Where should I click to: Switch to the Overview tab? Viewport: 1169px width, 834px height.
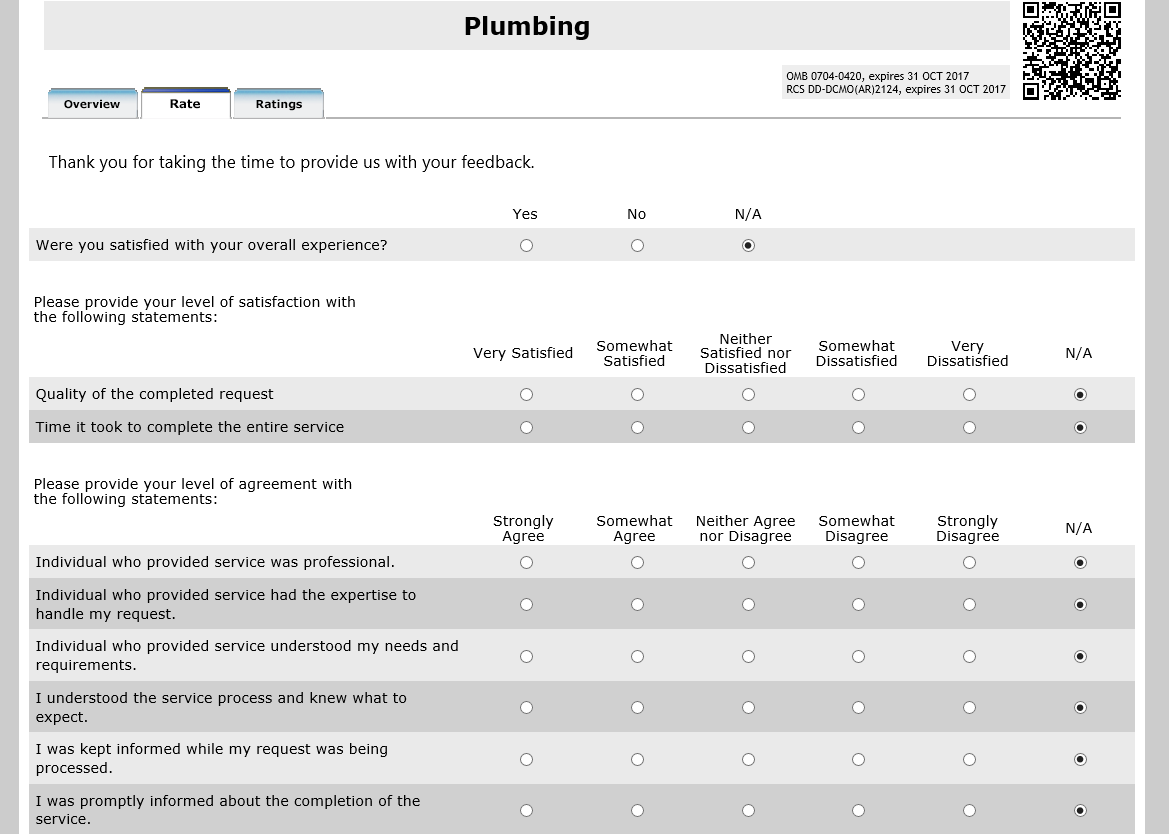(x=92, y=104)
